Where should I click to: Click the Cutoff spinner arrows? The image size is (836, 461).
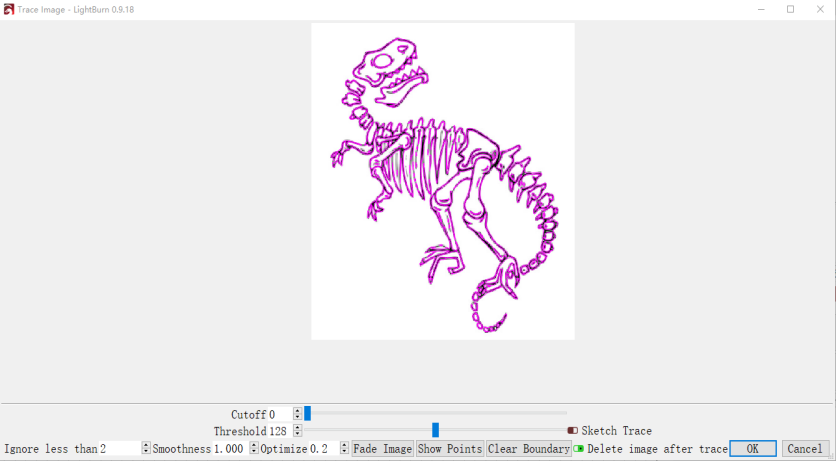[x=298, y=414]
